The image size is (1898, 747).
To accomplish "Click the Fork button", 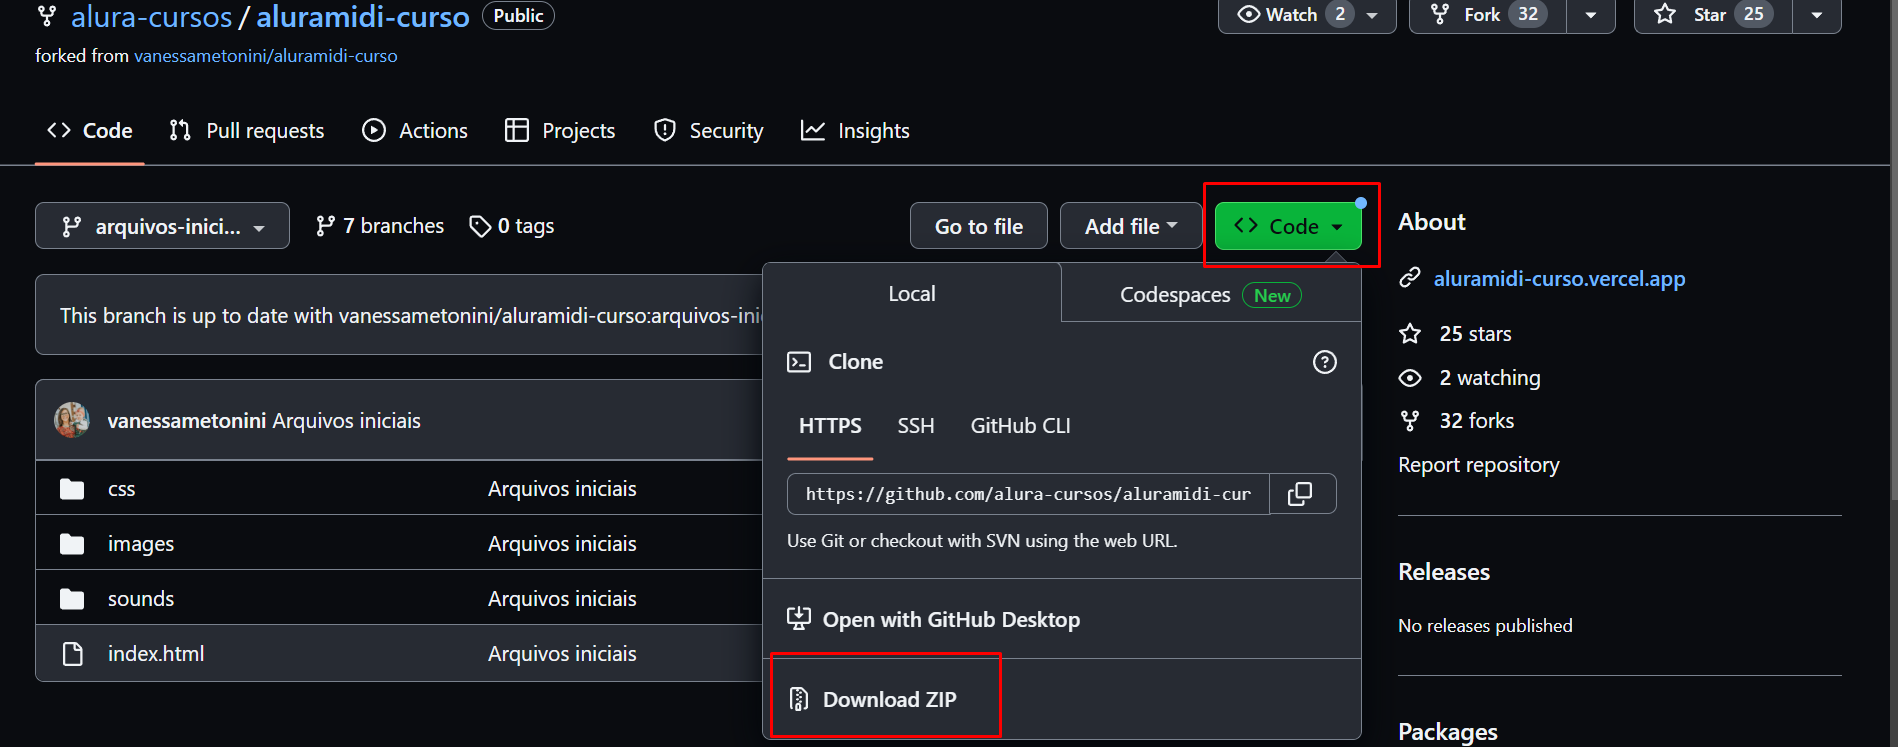I will pyautogui.click(x=1488, y=15).
